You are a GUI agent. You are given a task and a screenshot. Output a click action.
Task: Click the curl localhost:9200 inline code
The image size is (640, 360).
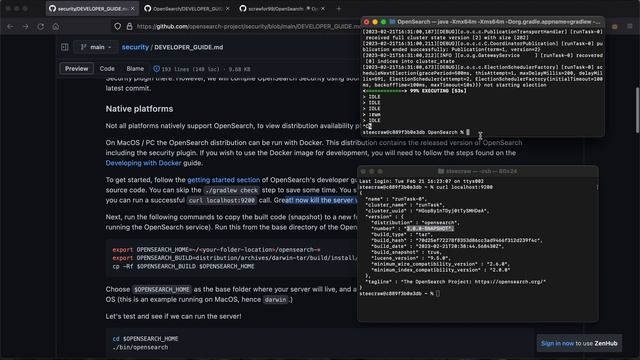(222, 200)
